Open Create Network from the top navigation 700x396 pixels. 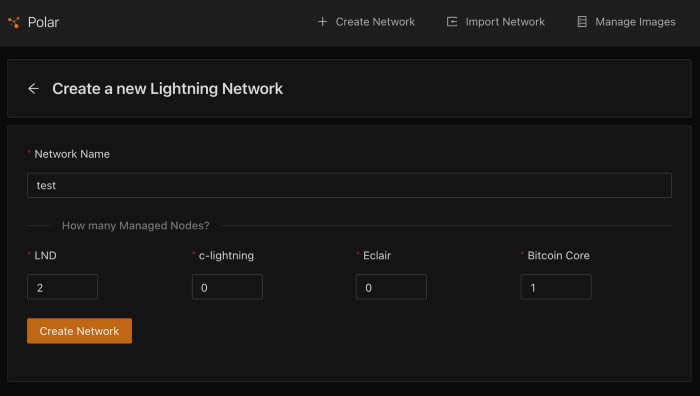pyautogui.click(x=366, y=21)
